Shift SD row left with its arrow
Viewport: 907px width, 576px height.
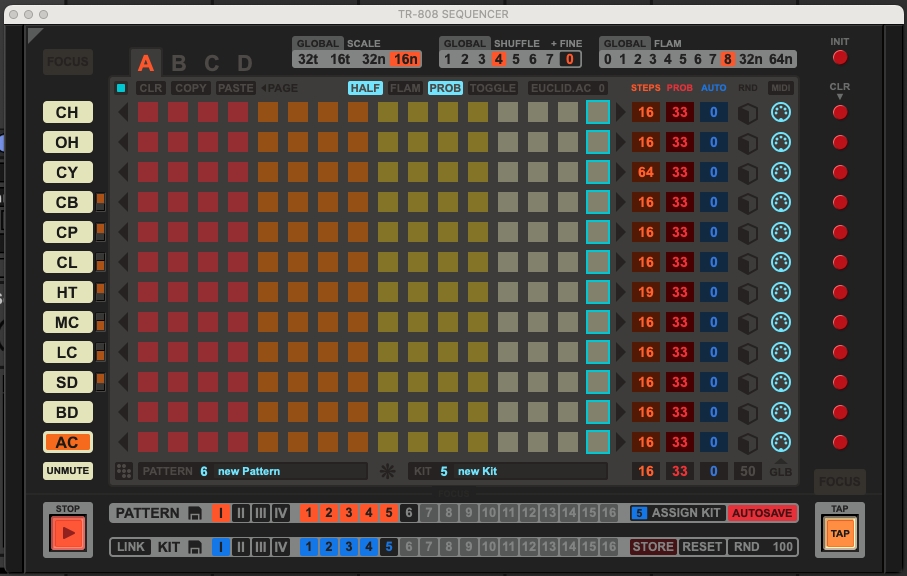[123, 382]
